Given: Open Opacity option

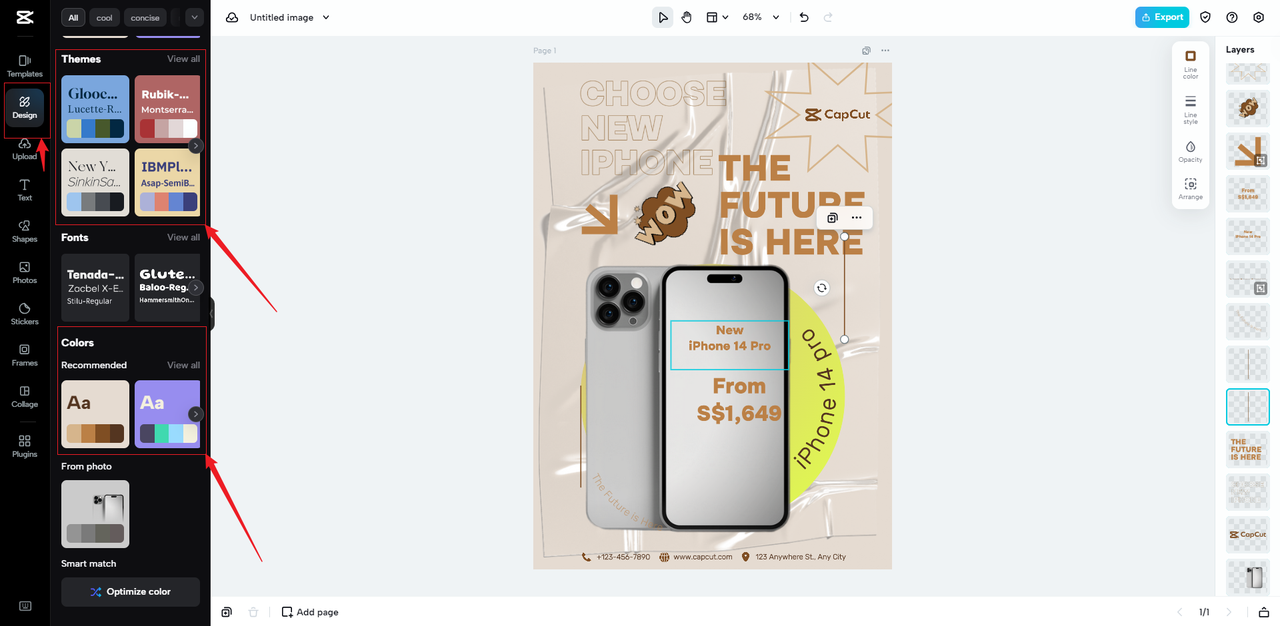Looking at the screenshot, I should pos(1190,150).
